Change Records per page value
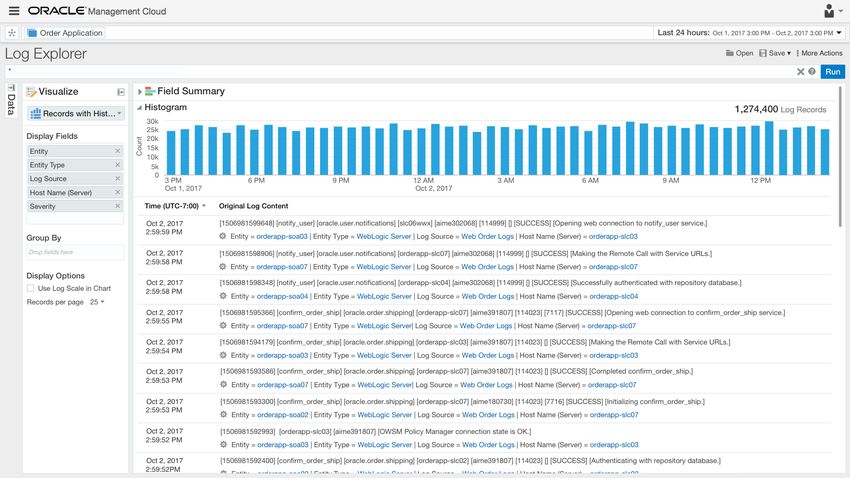The image size is (850, 478). tap(97, 302)
